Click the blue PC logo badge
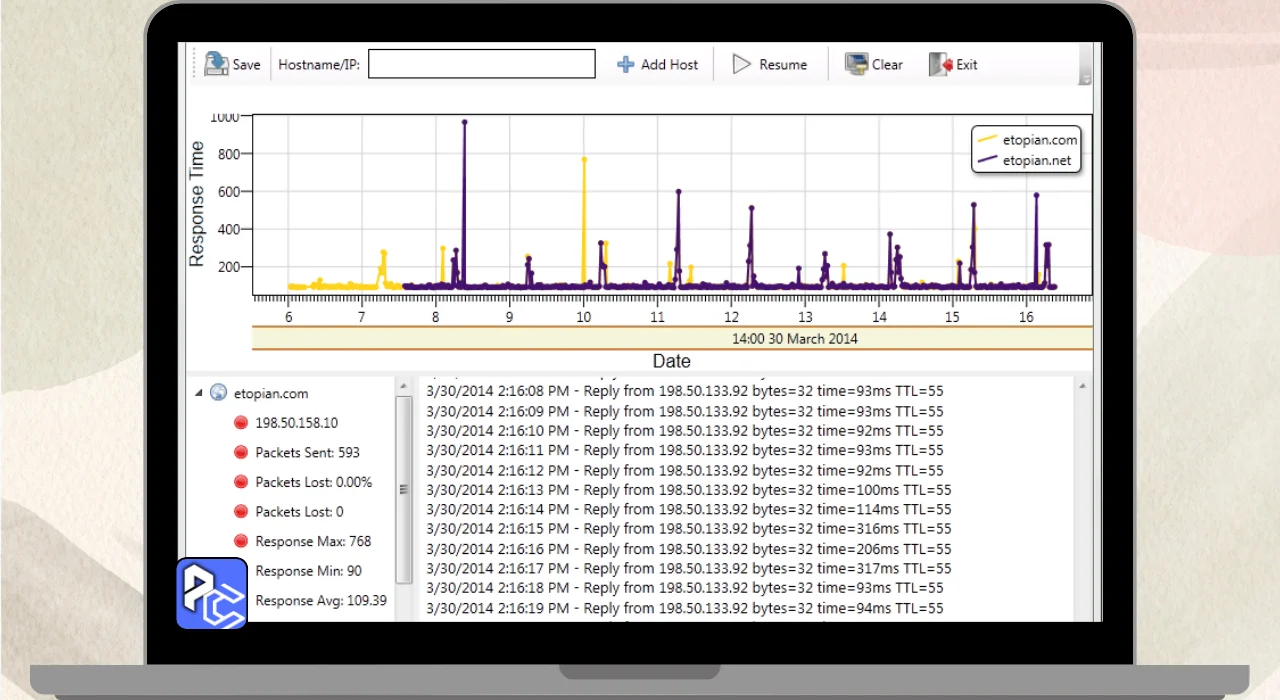 [212, 593]
